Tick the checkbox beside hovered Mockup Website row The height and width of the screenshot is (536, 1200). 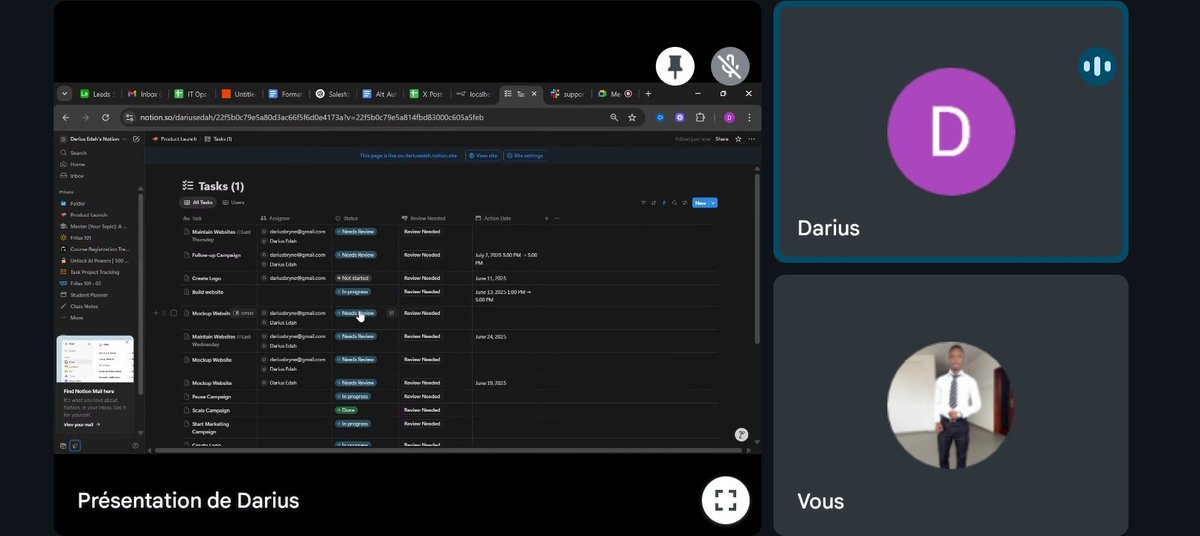(174, 313)
